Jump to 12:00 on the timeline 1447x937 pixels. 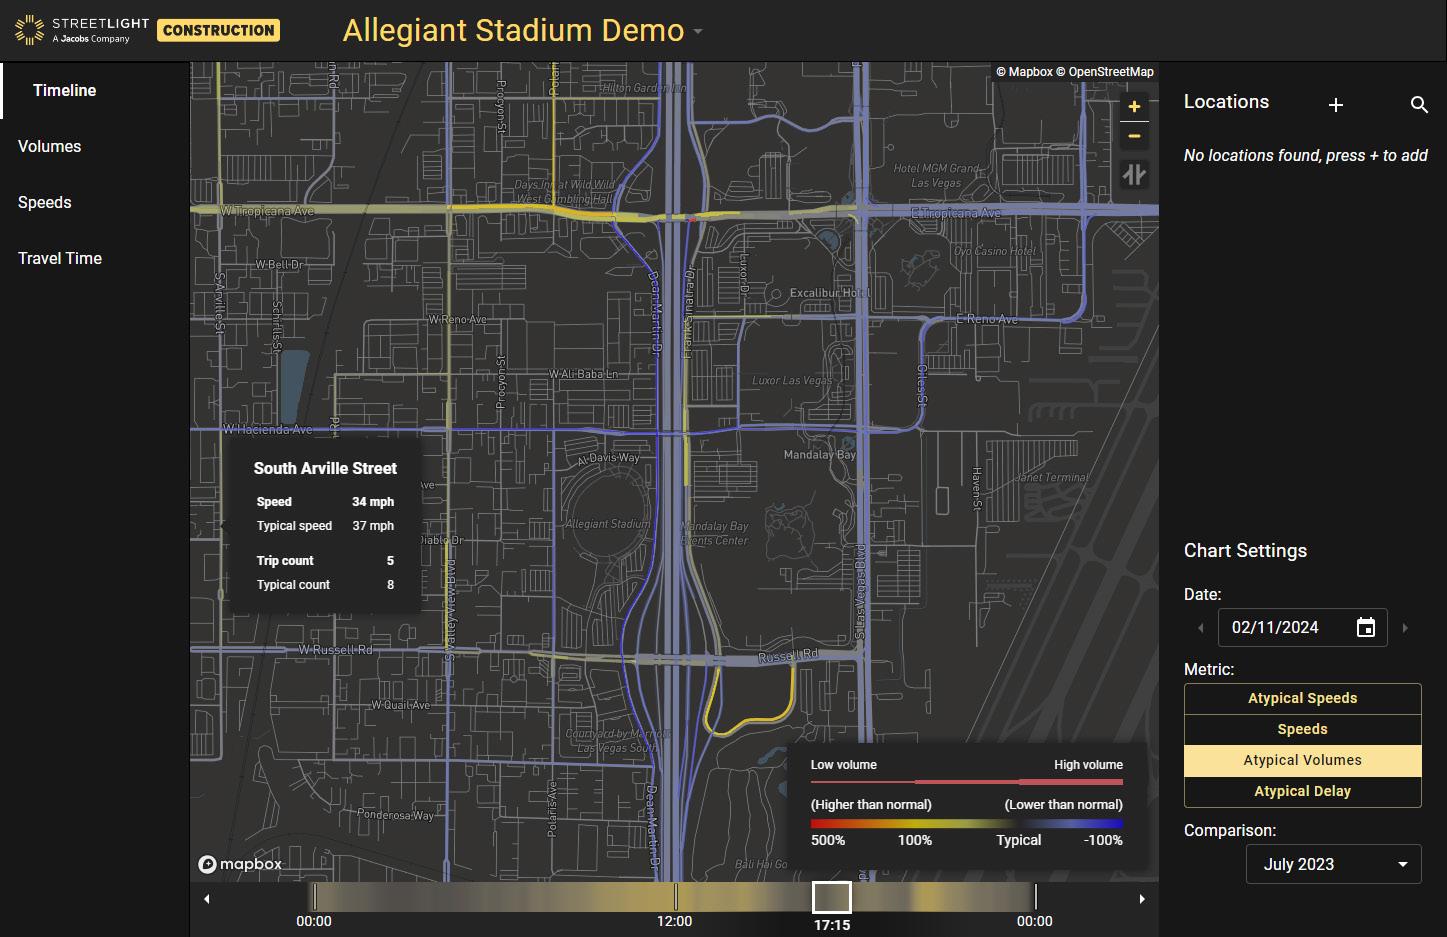pos(675,897)
